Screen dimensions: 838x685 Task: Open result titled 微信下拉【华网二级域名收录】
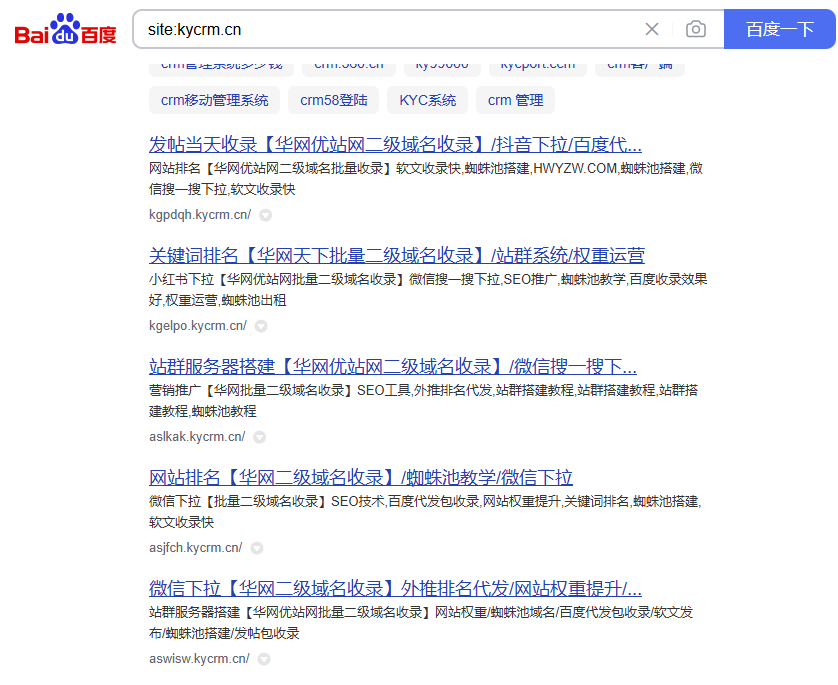coord(395,589)
